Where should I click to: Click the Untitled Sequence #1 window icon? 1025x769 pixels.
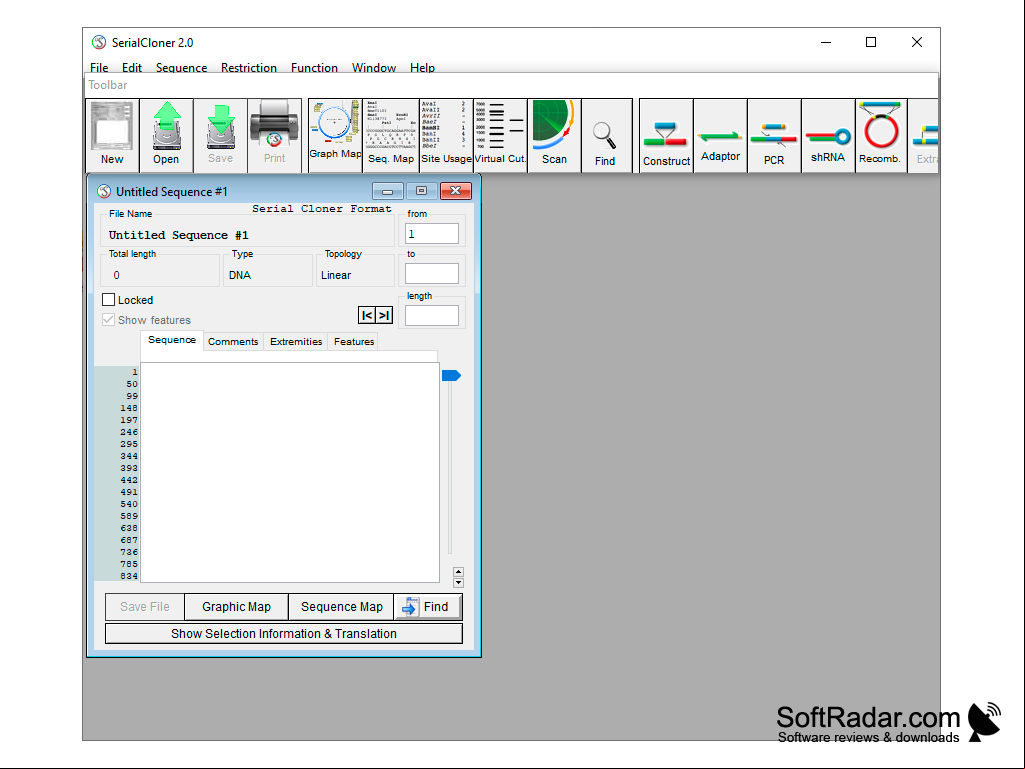[x=104, y=192]
